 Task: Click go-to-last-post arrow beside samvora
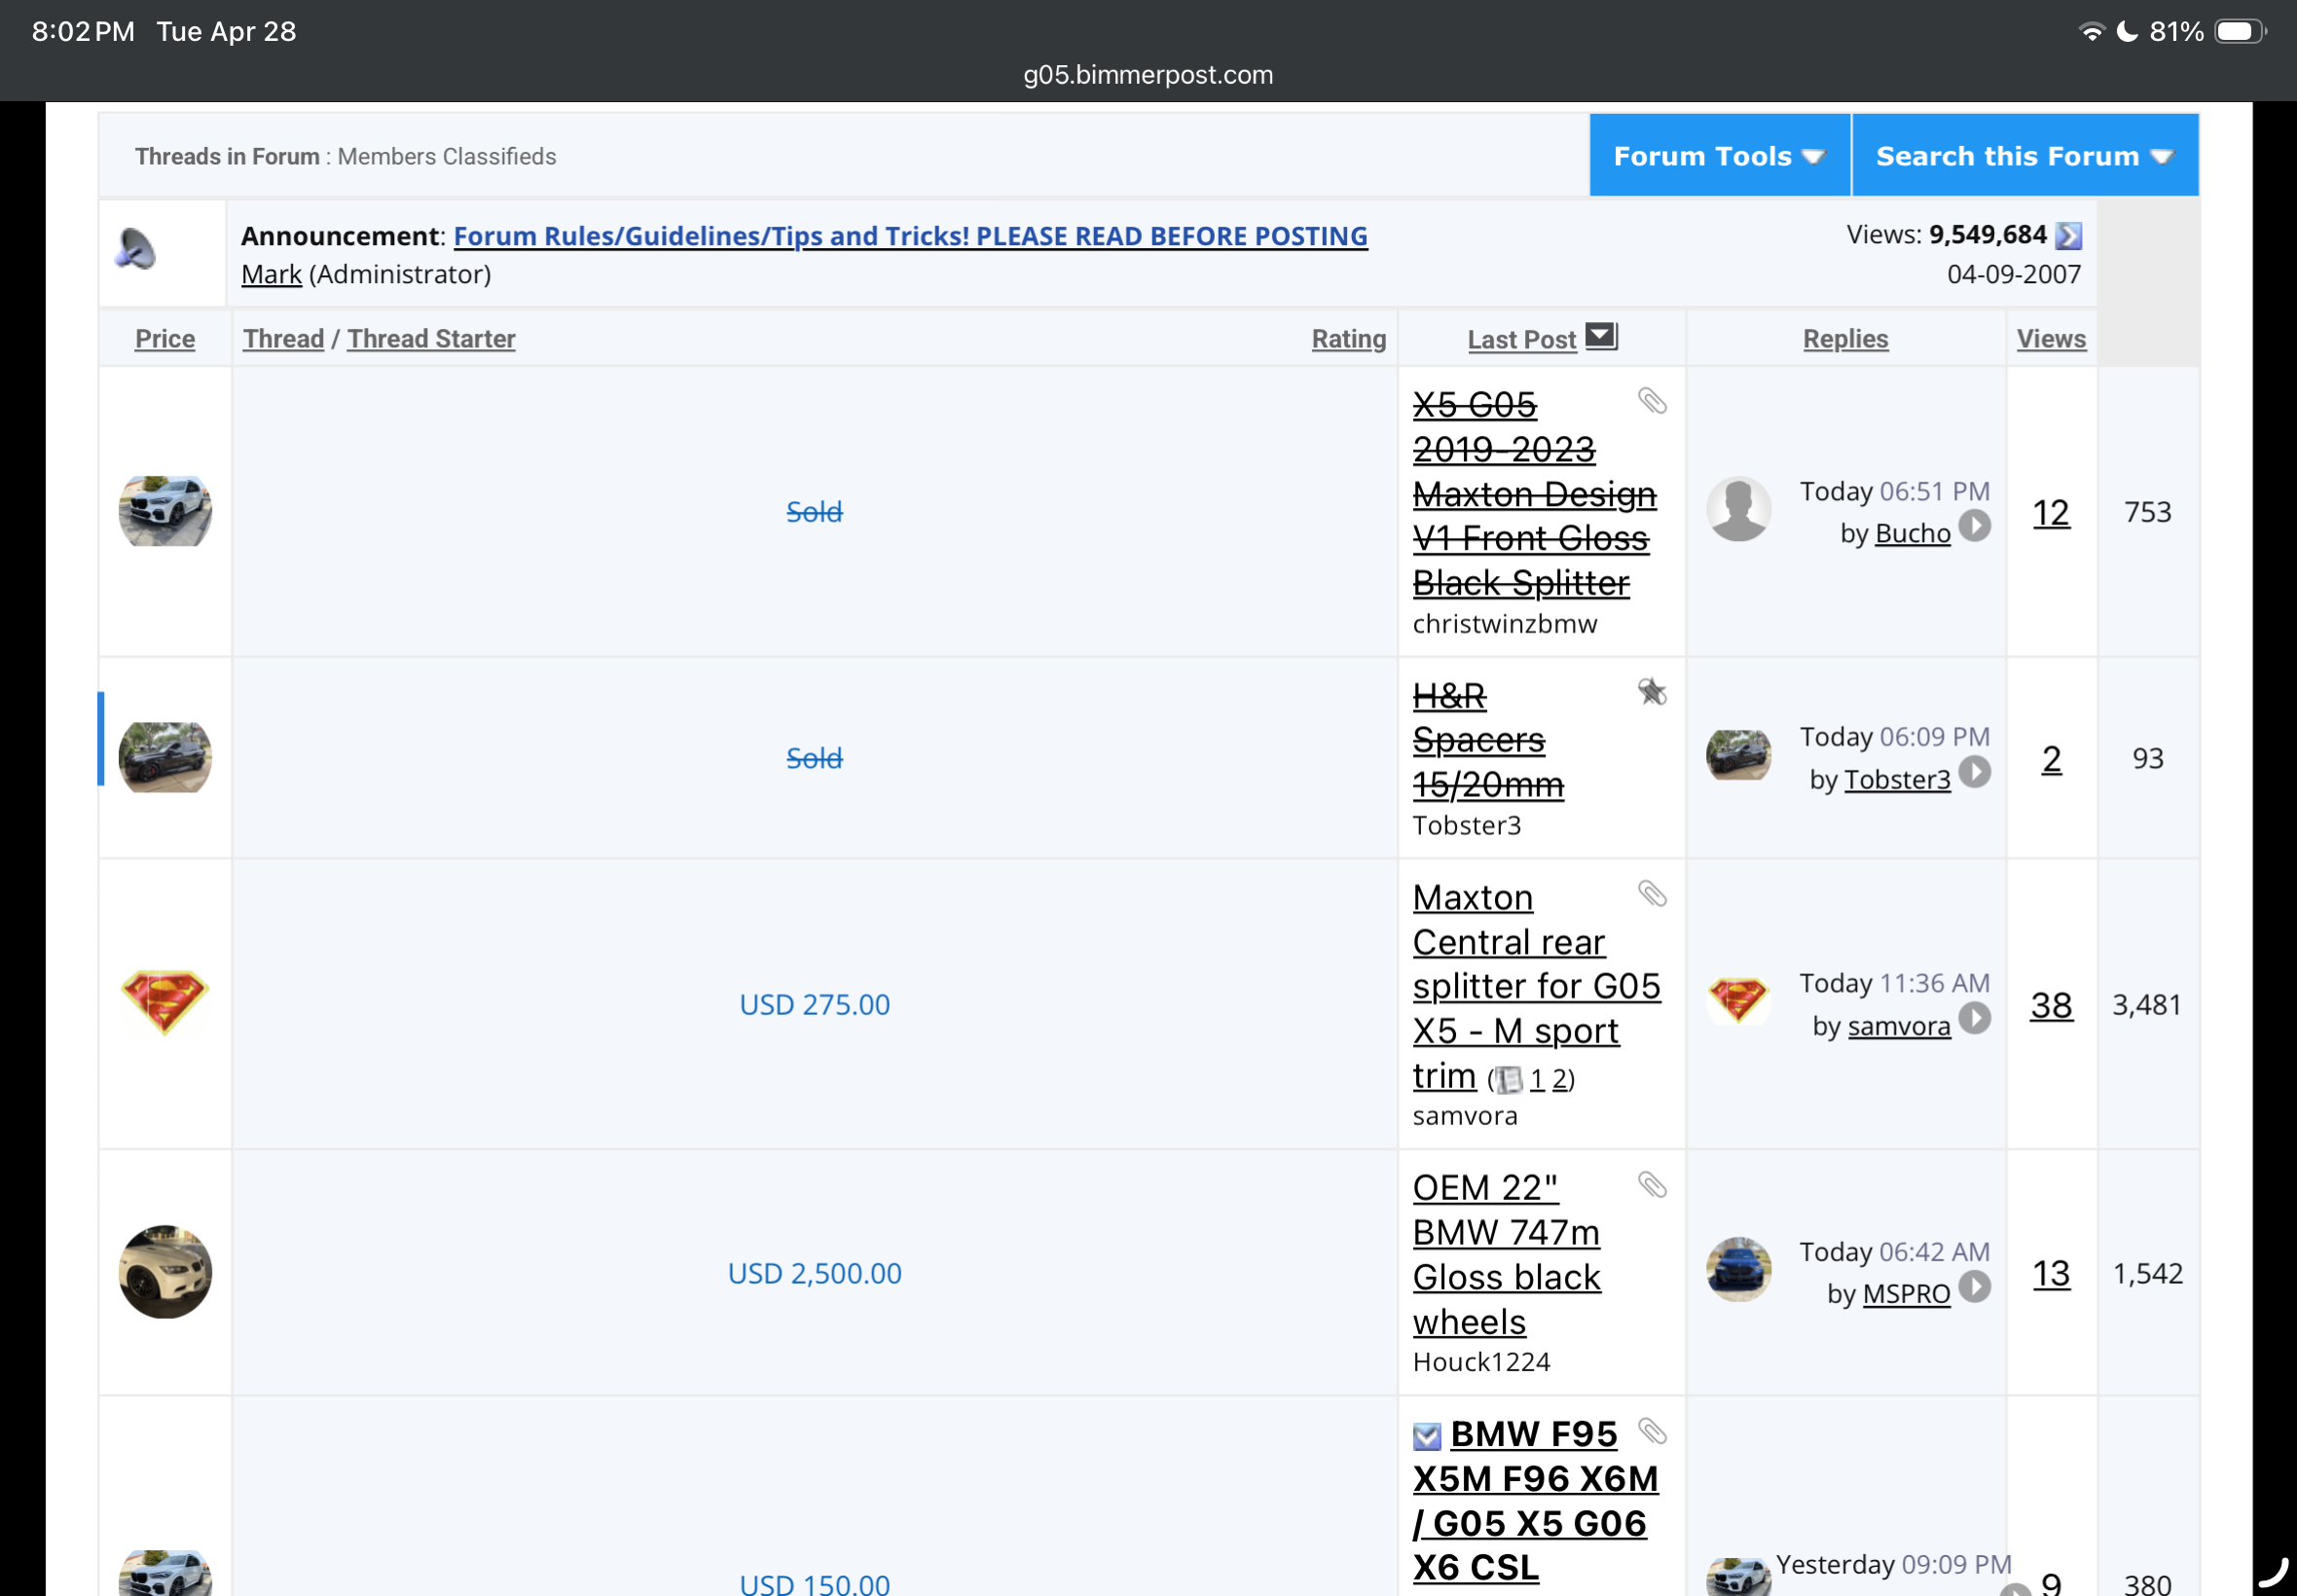(x=1974, y=1019)
